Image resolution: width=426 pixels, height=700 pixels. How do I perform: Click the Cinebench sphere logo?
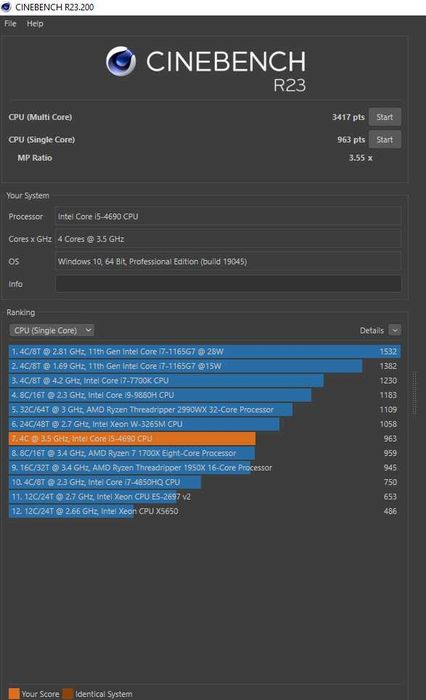click(x=121, y=61)
